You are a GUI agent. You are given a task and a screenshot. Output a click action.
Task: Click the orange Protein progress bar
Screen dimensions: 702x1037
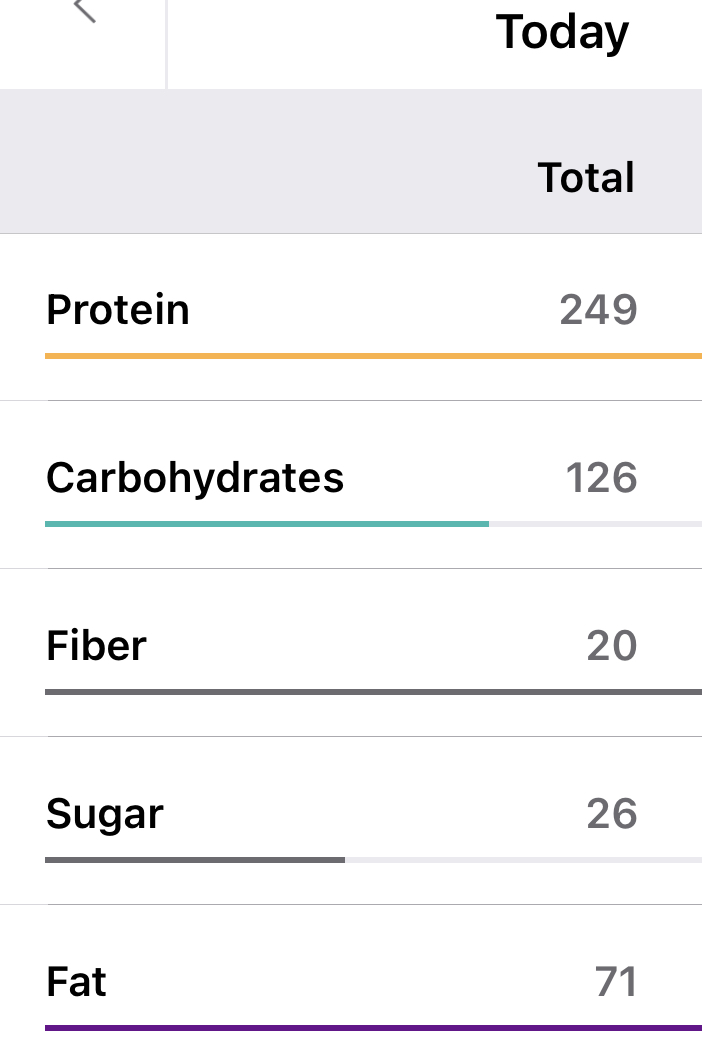372,355
